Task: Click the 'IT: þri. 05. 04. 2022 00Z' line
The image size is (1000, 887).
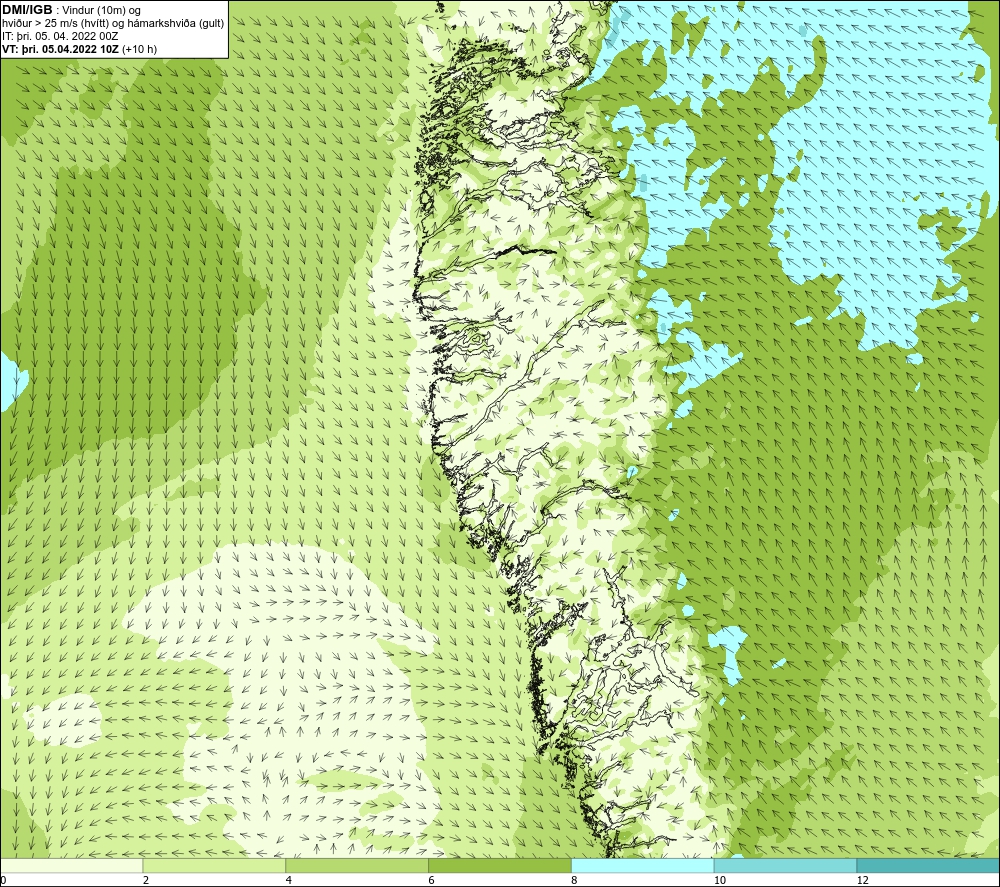Action: (x=60, y=36)
